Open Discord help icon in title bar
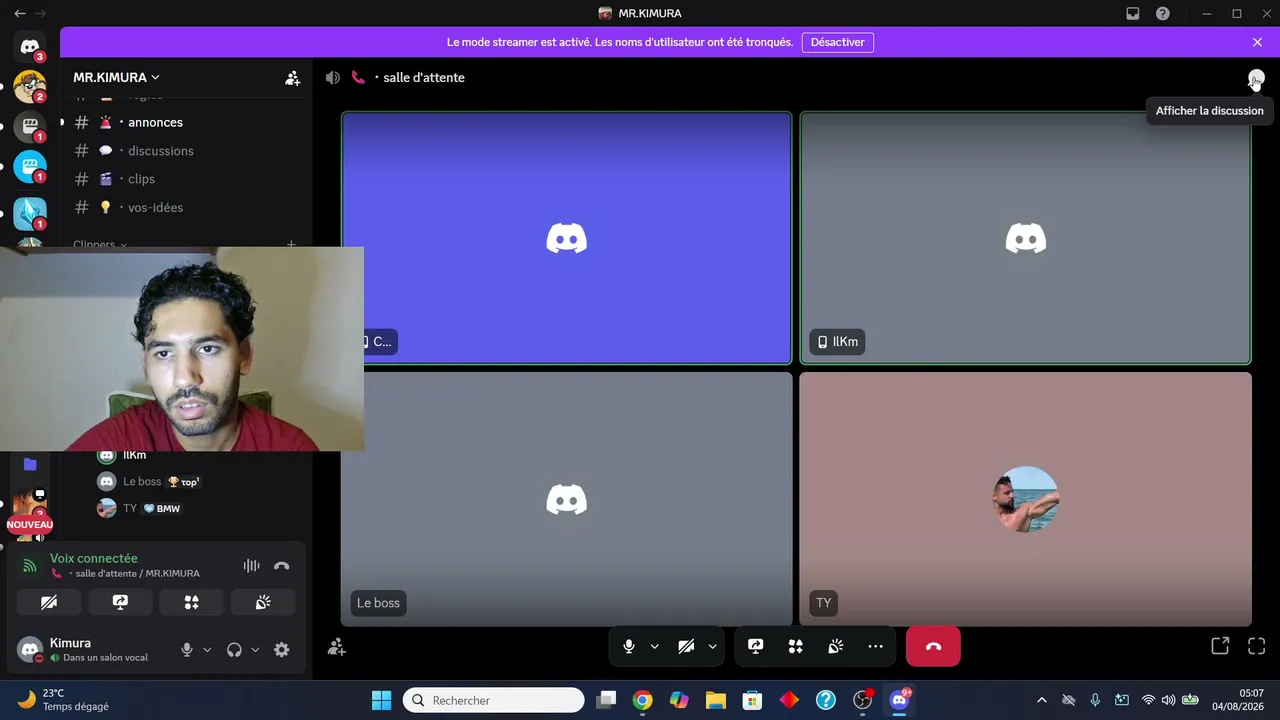 point(1163,14)
